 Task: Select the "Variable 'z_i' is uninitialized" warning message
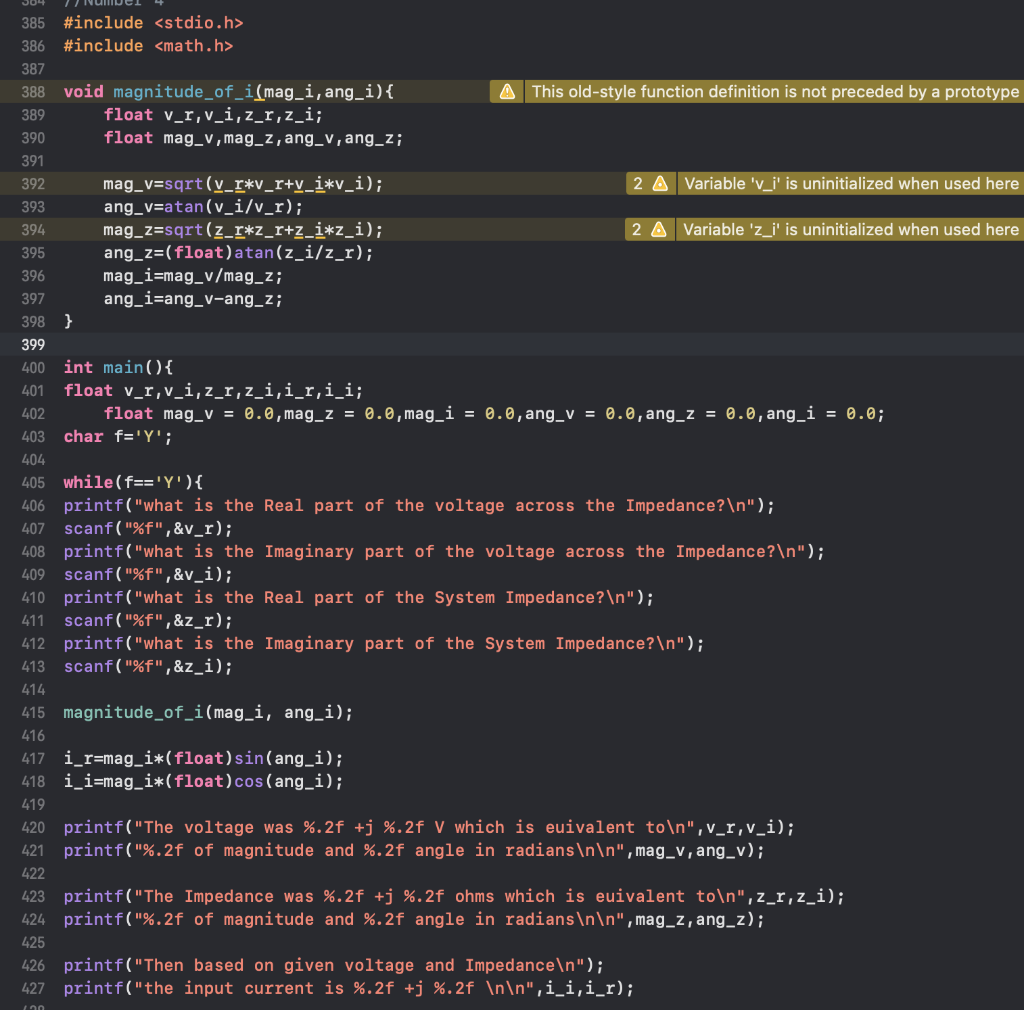click(850, 229)
